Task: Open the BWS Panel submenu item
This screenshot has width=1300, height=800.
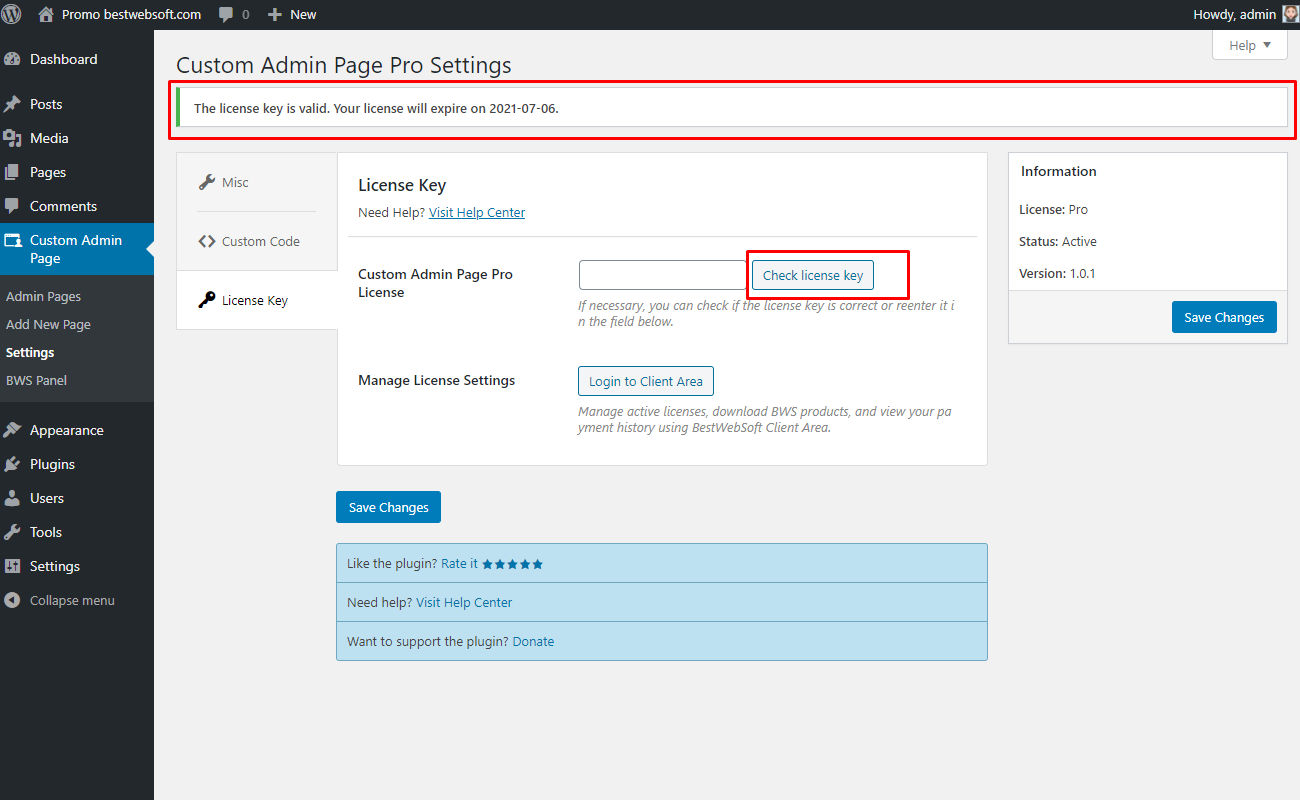Action: 36,380
